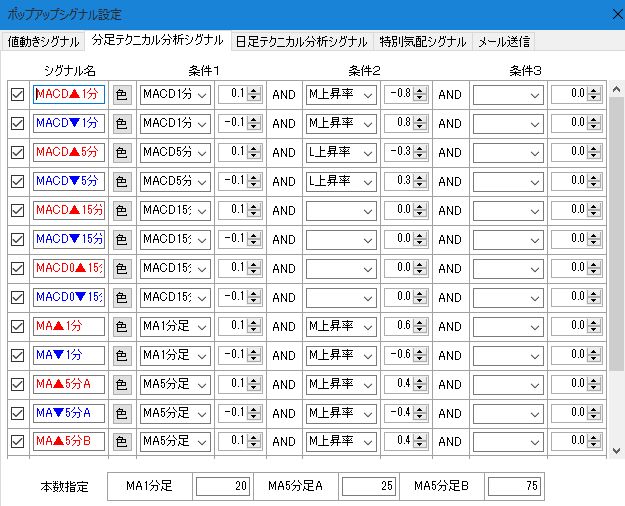Image resolution: width=625 pixels, height=506 pixels.
Task: Uncheck the MACD▲1分 signal checkbox
Action: [17, 95]
